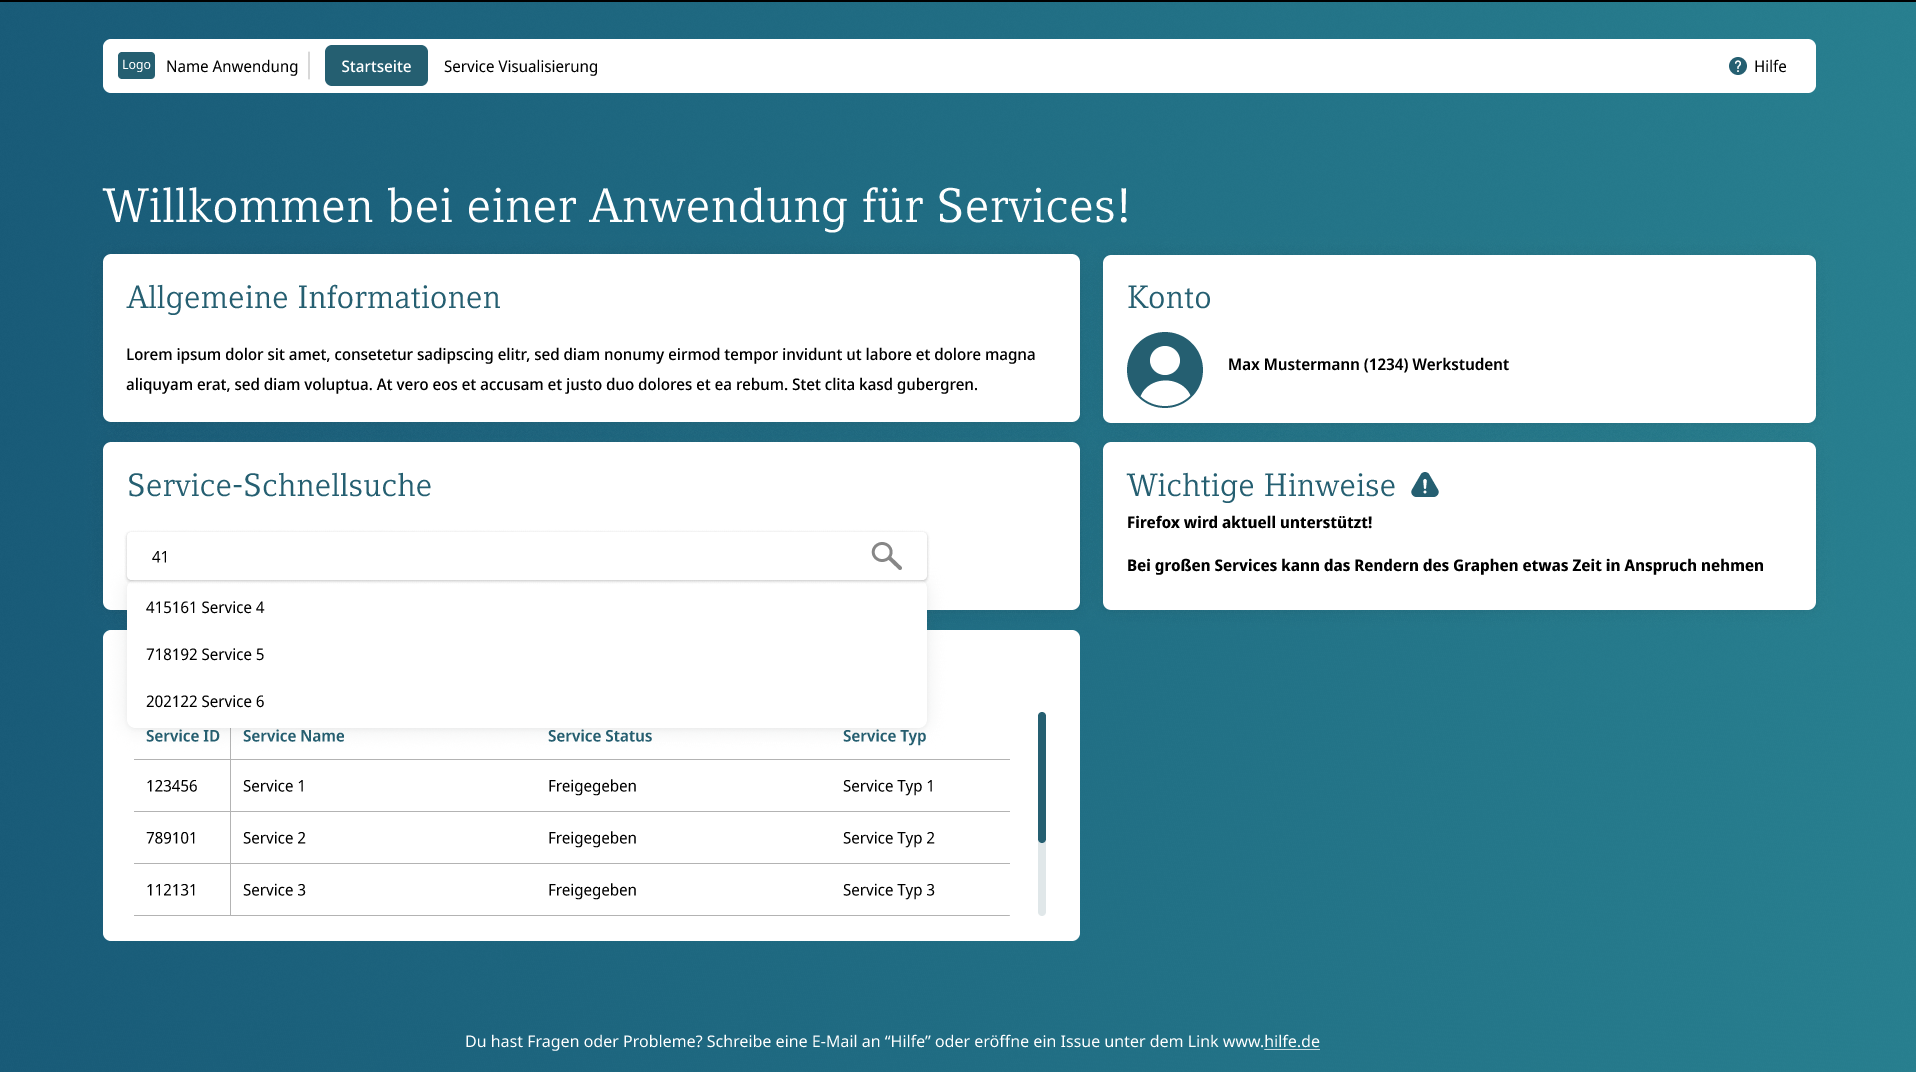Viewport: 1916px width, 1072px height.
Task: Follow the hilfe.de link in footer
Action: point(1291,1041)
